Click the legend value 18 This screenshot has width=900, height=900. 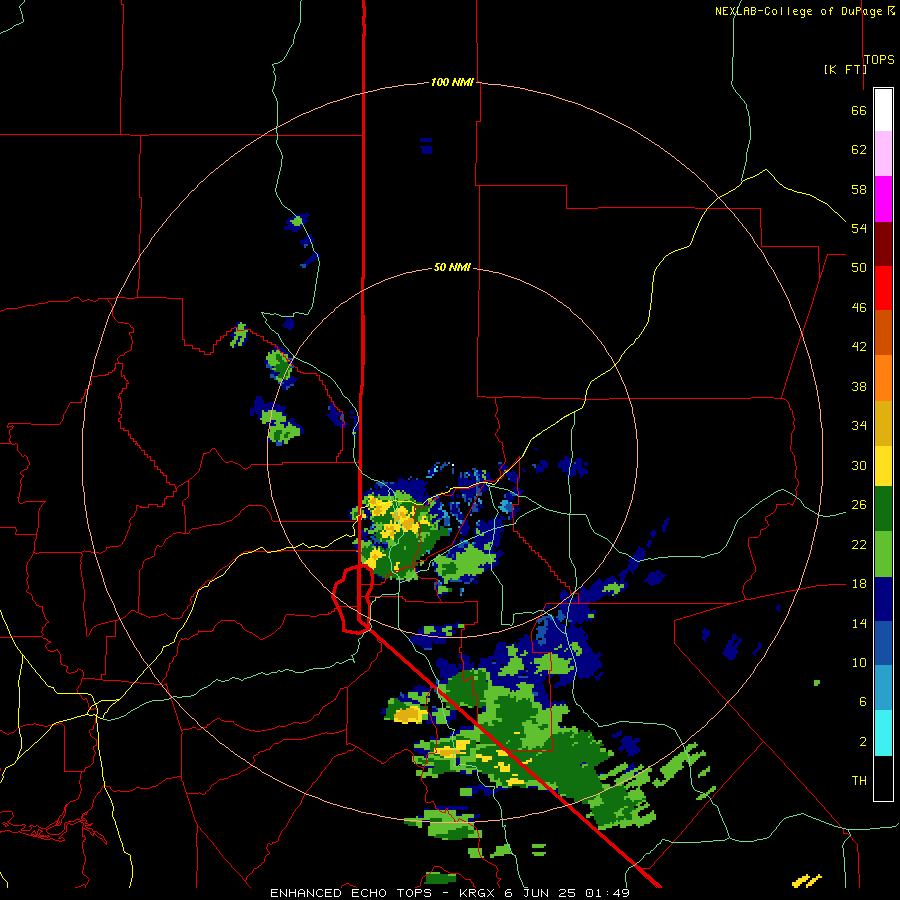point(859,584)
